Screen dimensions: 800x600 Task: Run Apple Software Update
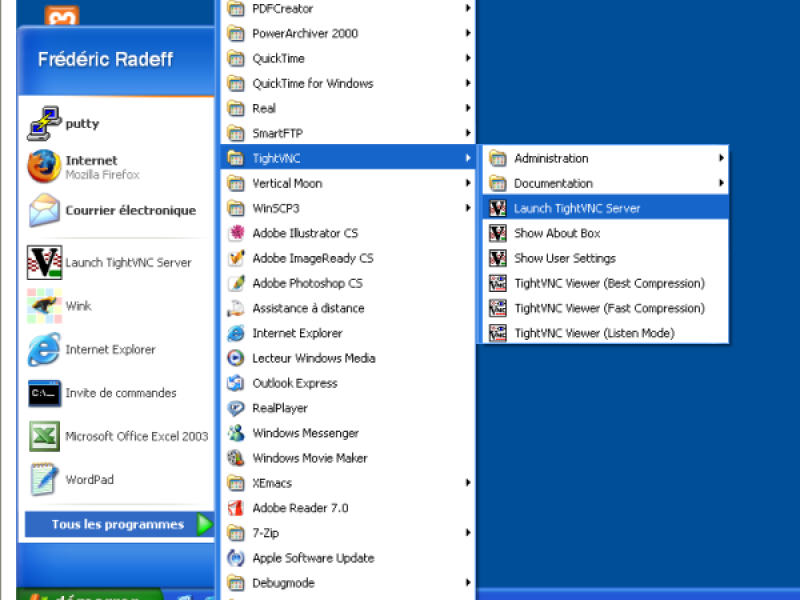pos(349,558)
